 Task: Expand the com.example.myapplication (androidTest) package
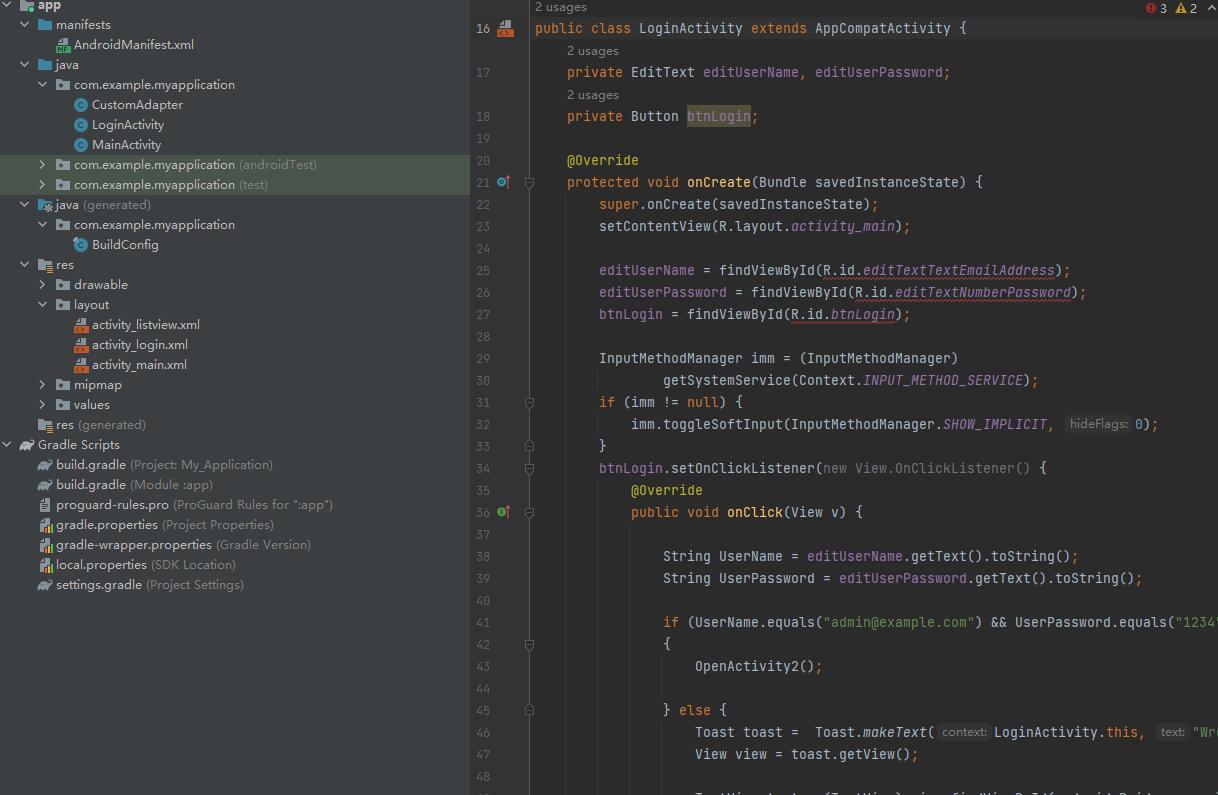point(42,165)
